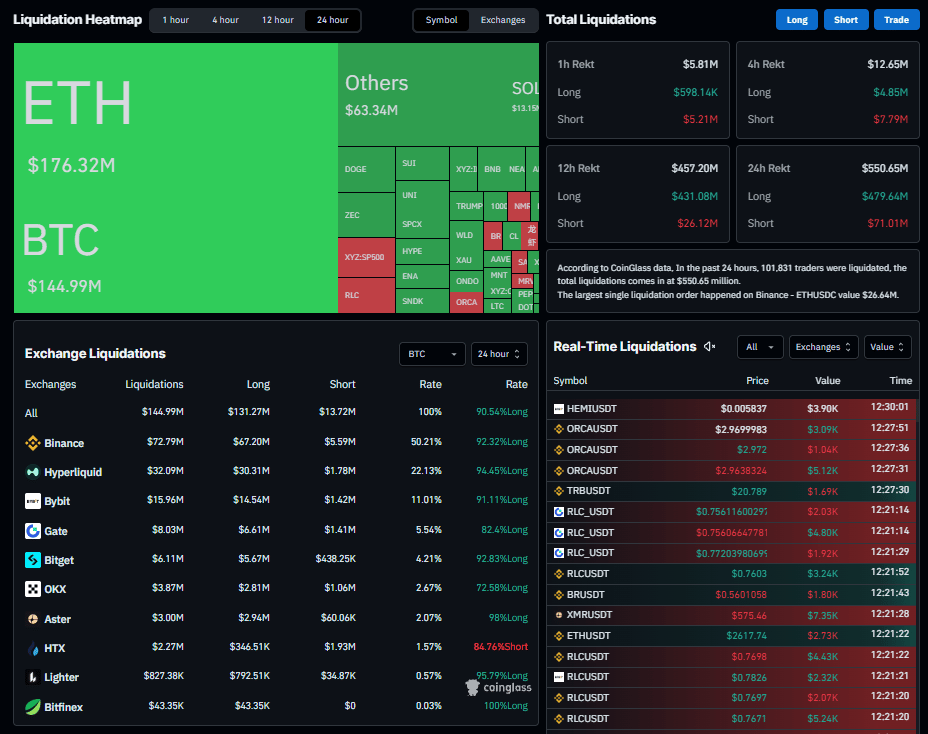Click the HTX exchange logo
Image resolution: width=928 pixels, height=734 pixels.
pos(33,648)
